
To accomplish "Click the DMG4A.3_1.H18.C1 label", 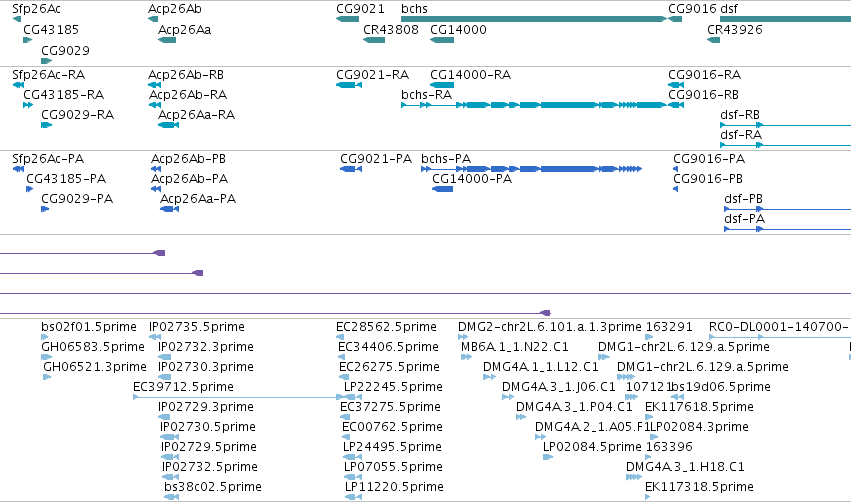I will [x=685, y=467].
